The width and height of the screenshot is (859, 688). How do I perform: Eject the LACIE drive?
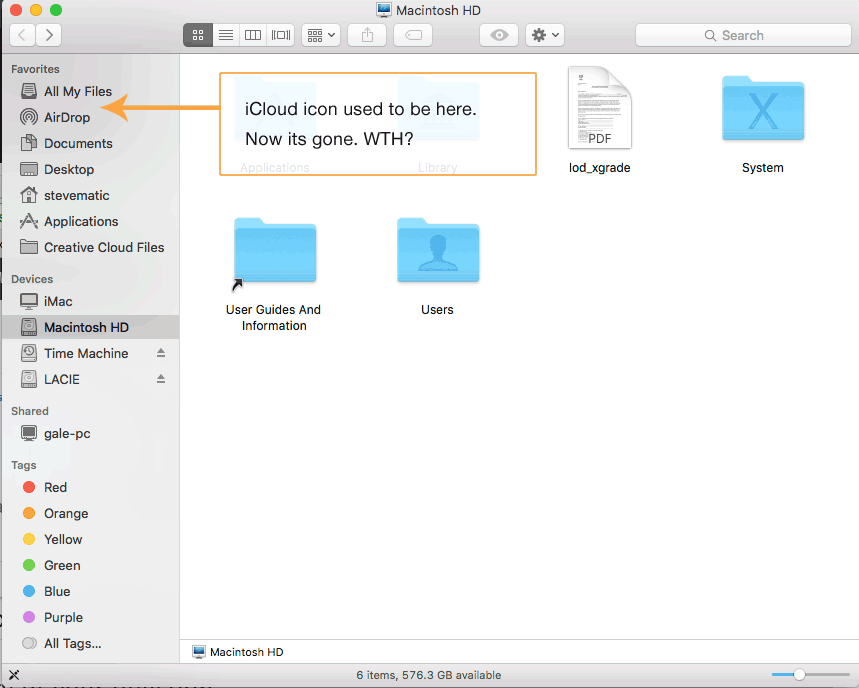[161, 379]
